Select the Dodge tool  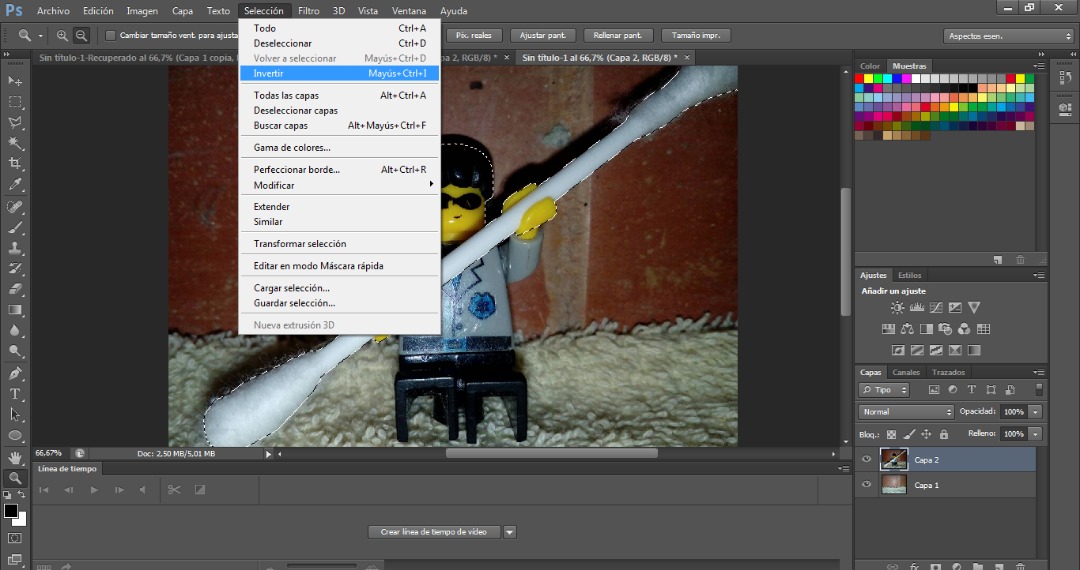pos(14,352)
